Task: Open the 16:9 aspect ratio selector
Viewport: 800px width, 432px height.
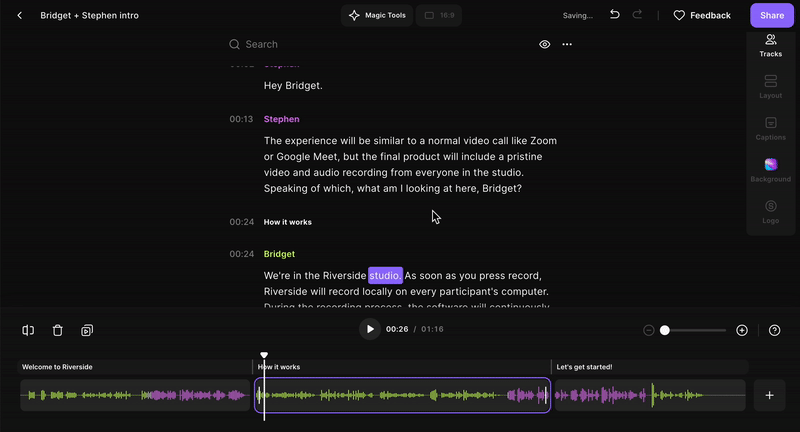Action: [439, 15]
